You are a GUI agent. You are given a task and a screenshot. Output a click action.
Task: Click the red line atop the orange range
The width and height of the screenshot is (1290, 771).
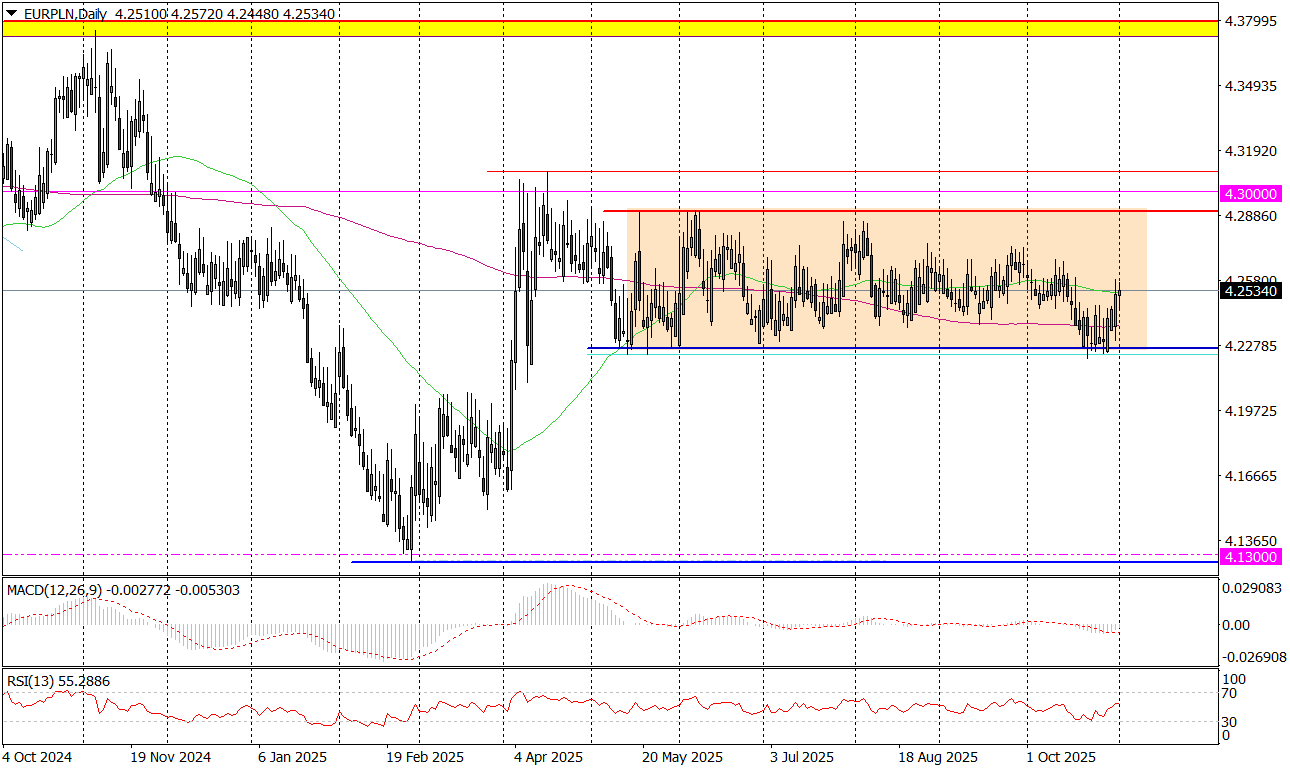[900, 211]
